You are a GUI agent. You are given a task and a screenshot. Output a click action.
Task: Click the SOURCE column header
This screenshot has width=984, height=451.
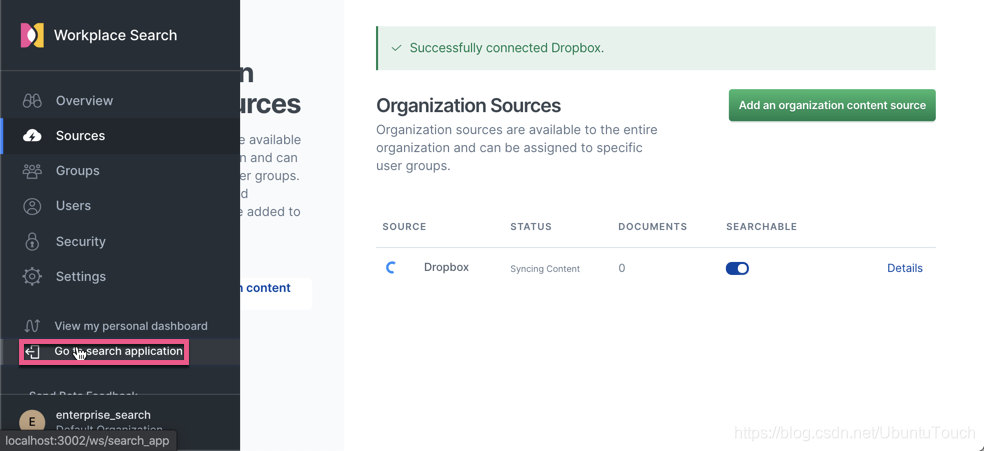[404, 226]
